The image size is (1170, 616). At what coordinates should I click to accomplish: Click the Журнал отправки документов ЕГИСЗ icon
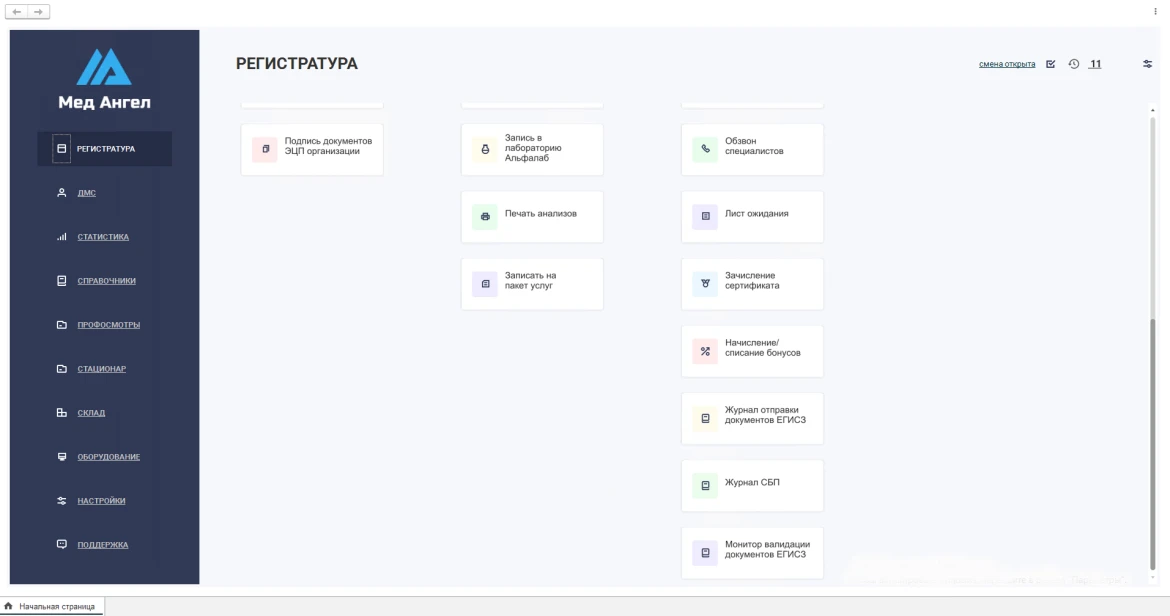(705, 418)
